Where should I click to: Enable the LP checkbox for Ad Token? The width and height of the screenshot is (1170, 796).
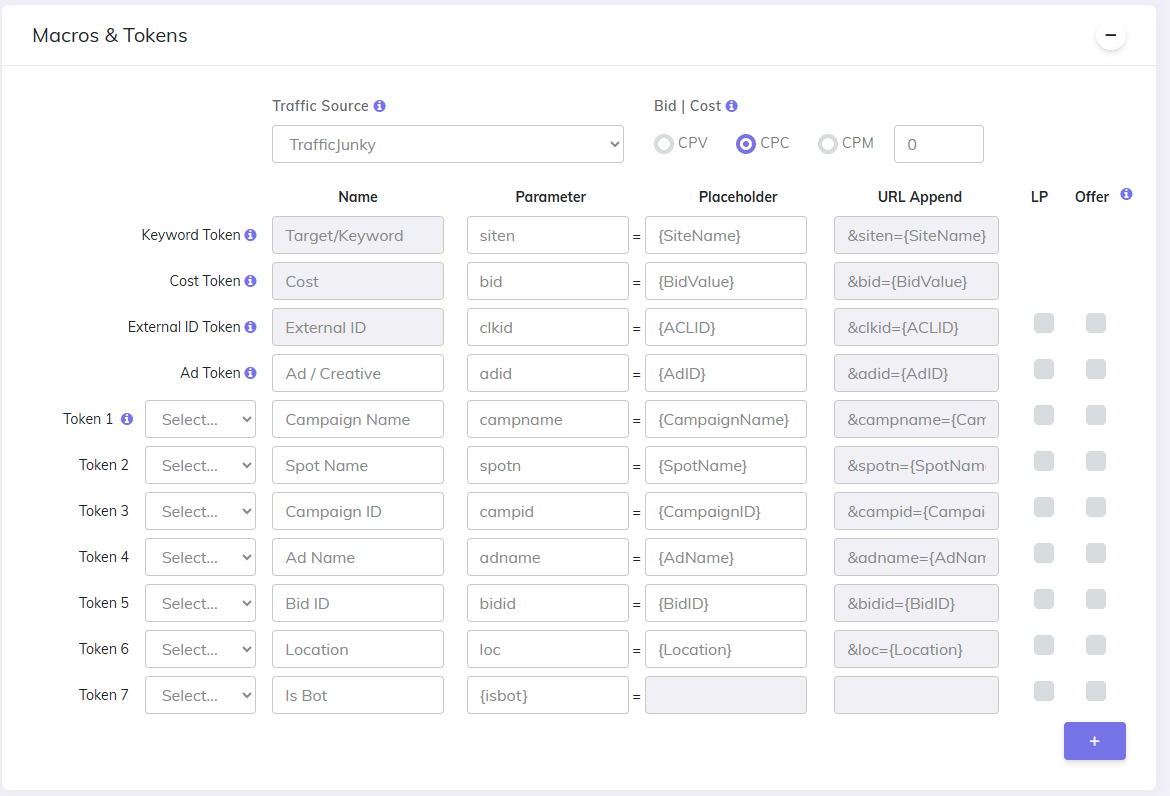[x=1044, y=369]
